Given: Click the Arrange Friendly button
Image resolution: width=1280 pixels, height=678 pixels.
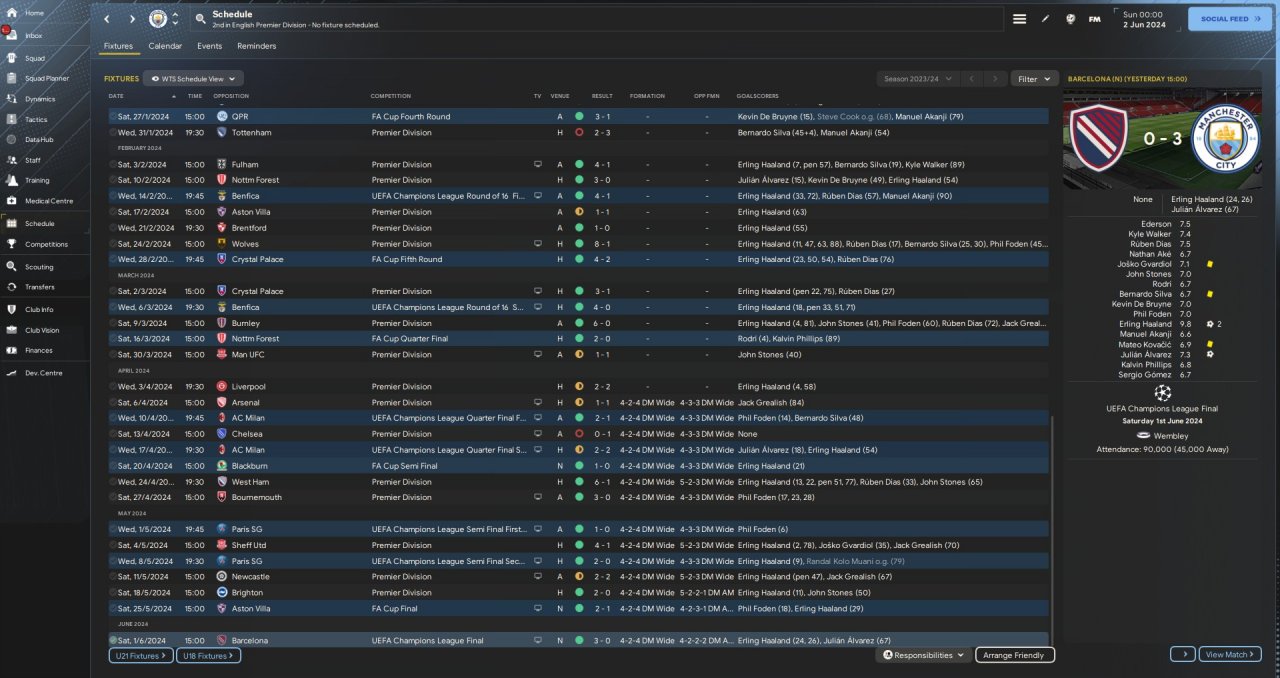Looking at the screenshot, I should pos(1015,655).
